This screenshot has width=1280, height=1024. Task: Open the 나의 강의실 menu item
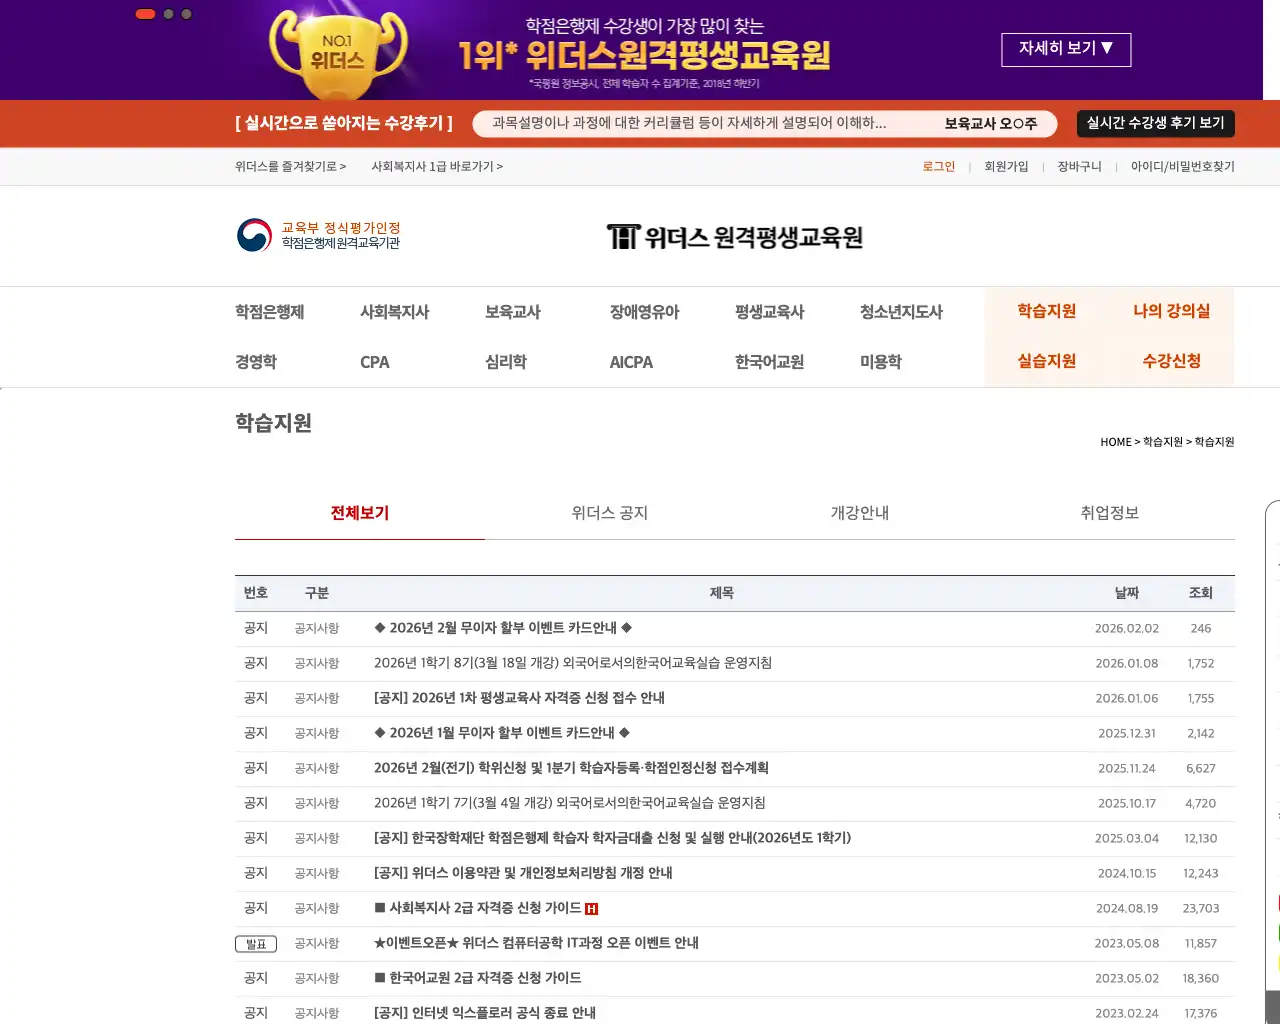click(x=1171, y=311)
